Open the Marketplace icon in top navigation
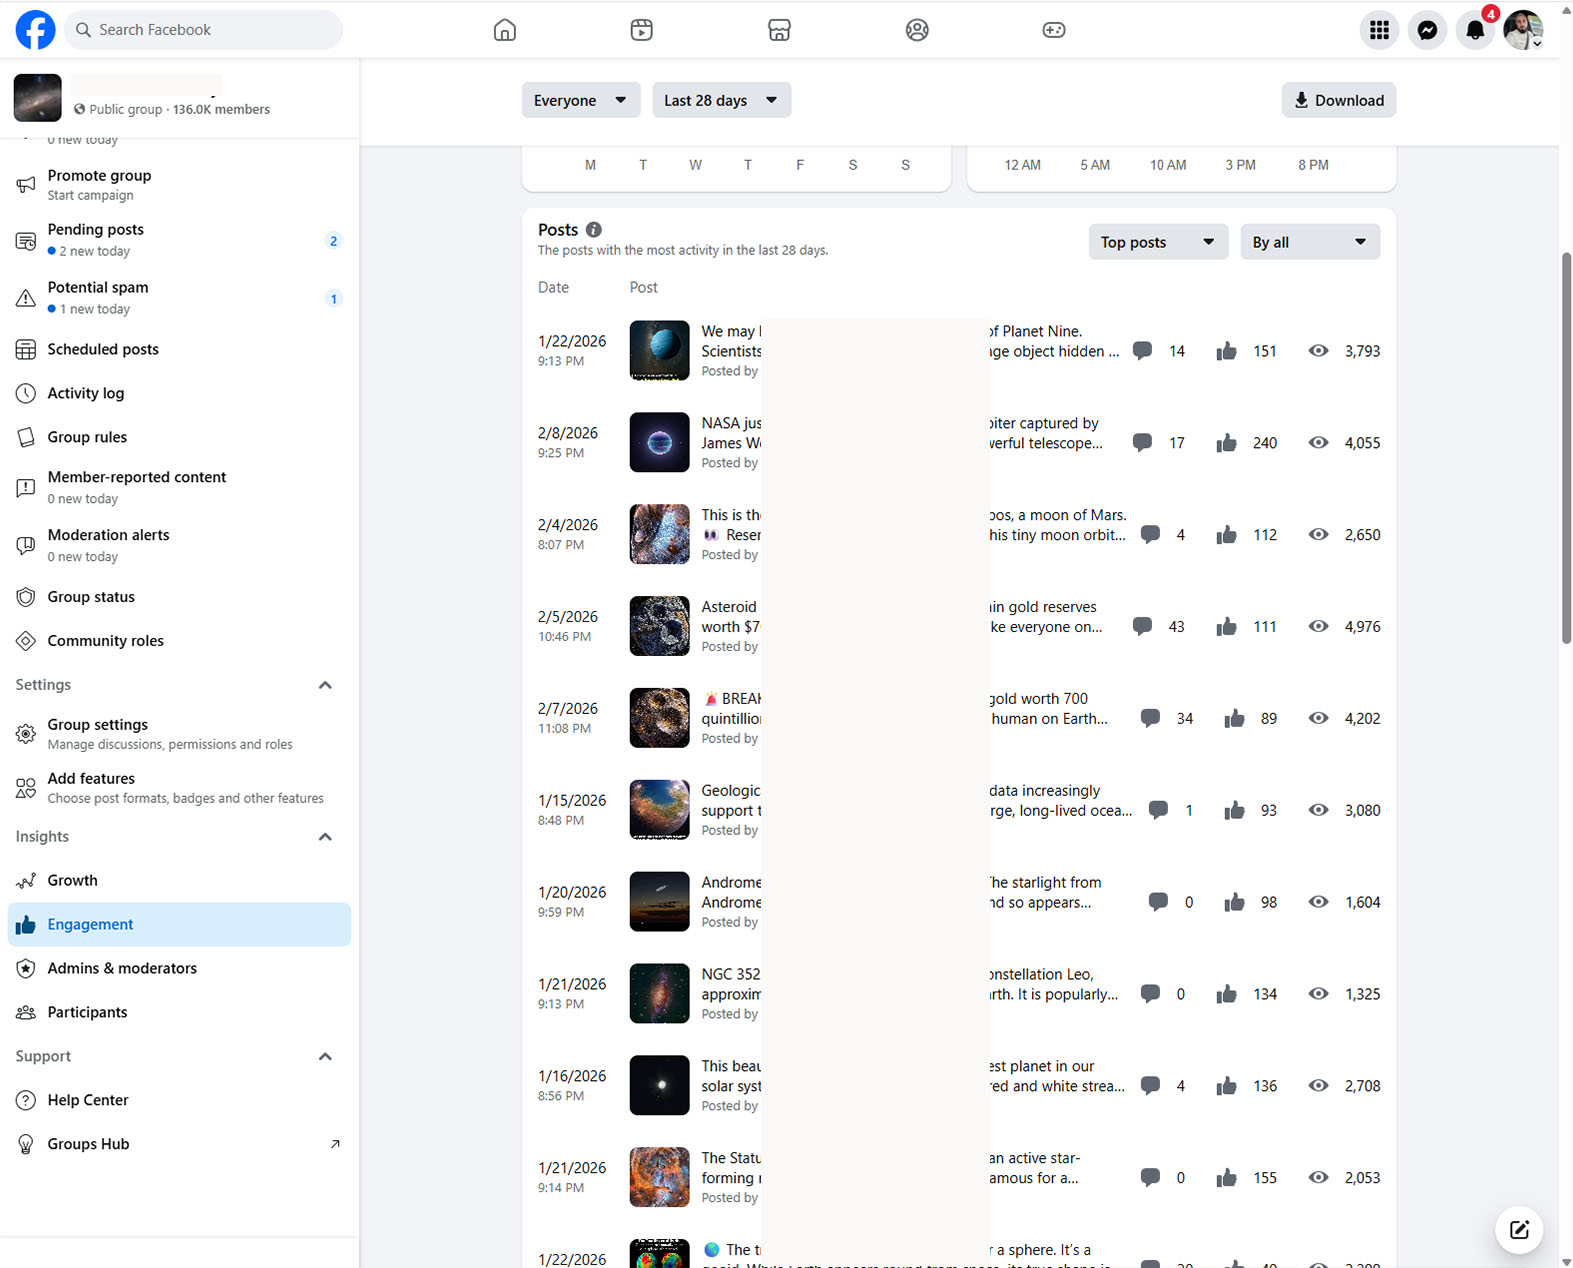Viewport: 1573px width, 1268px height. 779,30
